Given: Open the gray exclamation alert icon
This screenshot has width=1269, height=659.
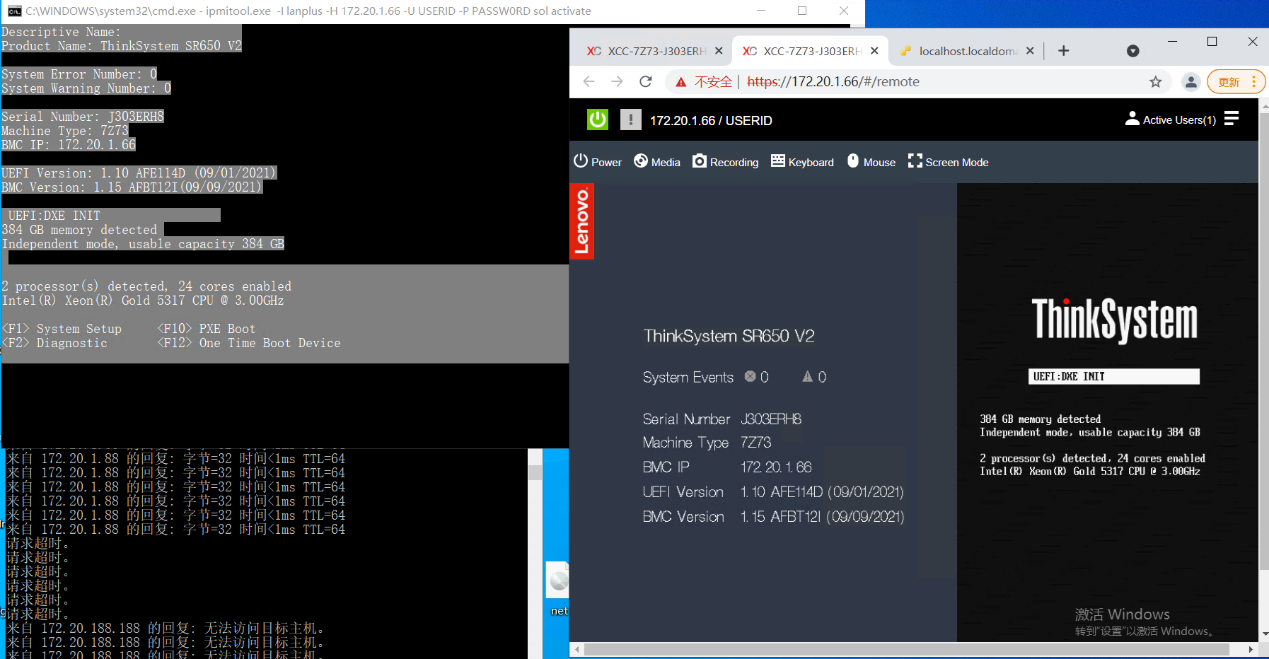Looking at the screenshot, I should point(630,120).
